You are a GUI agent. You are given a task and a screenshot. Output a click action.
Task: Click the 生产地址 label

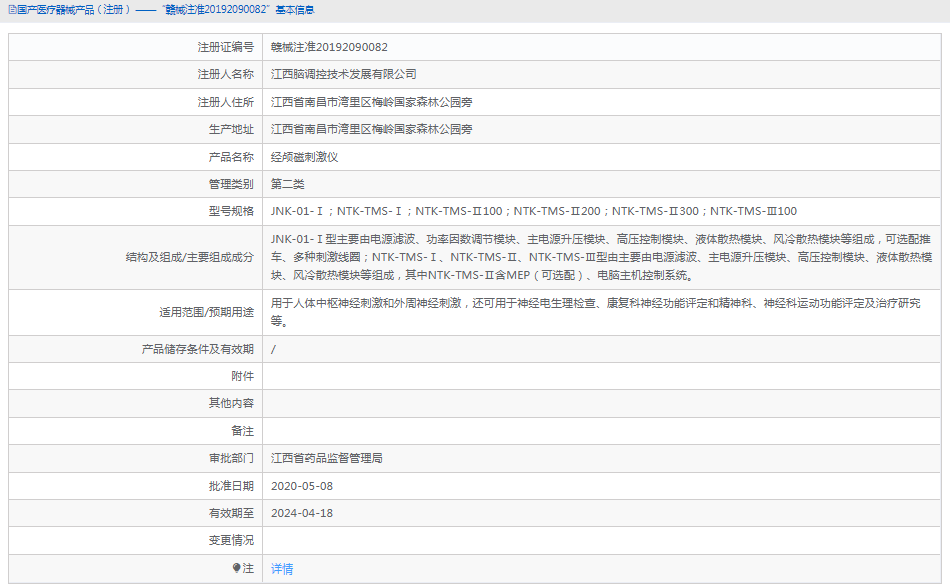tap(231, 130)
